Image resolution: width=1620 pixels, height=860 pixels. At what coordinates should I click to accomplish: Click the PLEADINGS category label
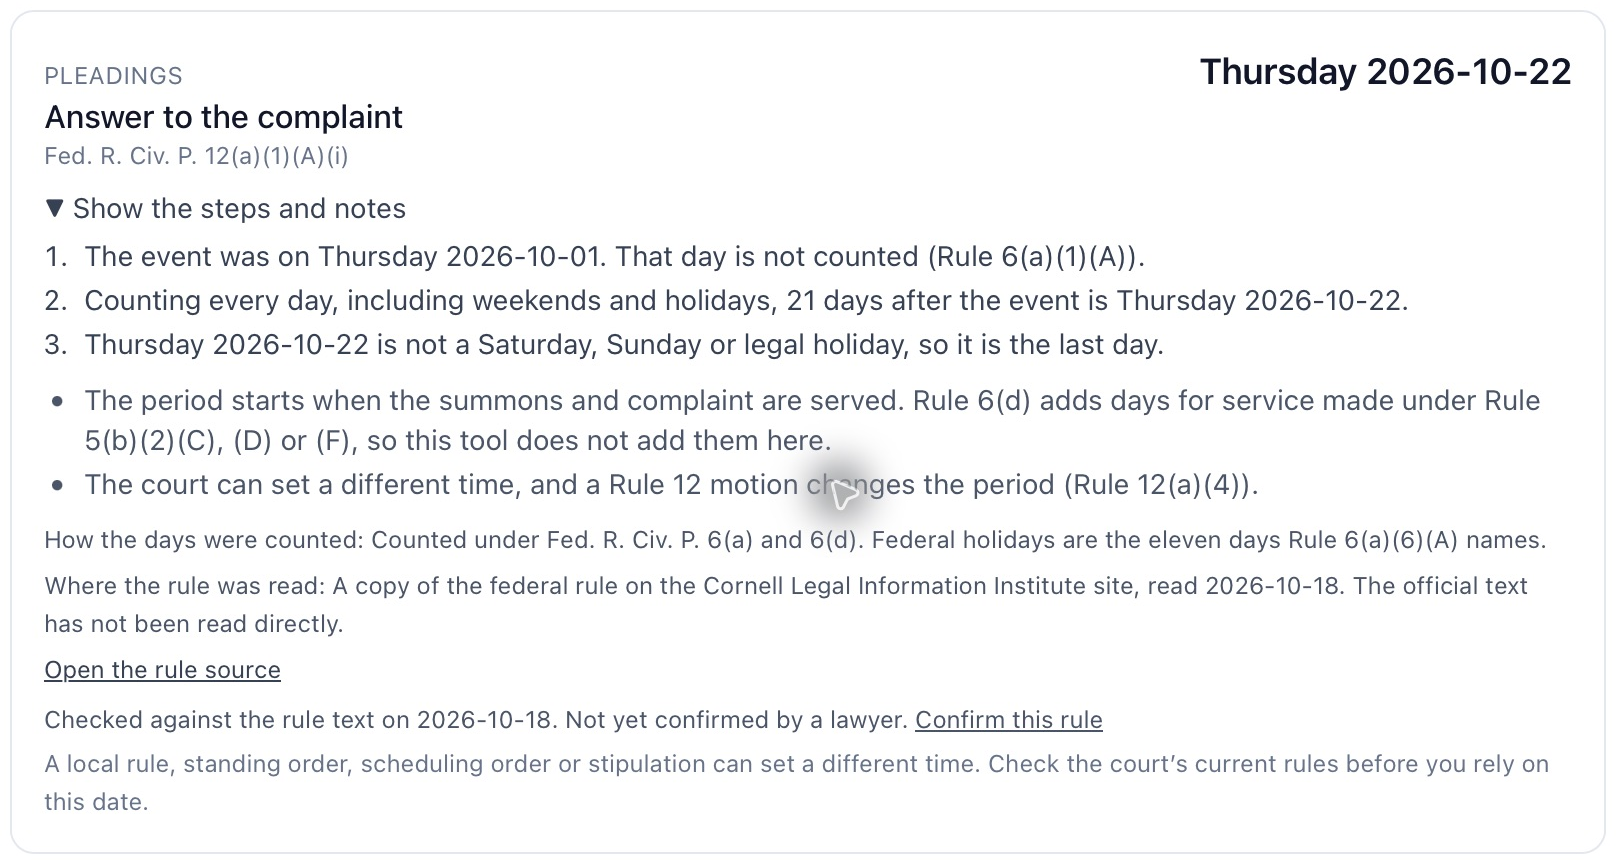[x=113, y=76]
